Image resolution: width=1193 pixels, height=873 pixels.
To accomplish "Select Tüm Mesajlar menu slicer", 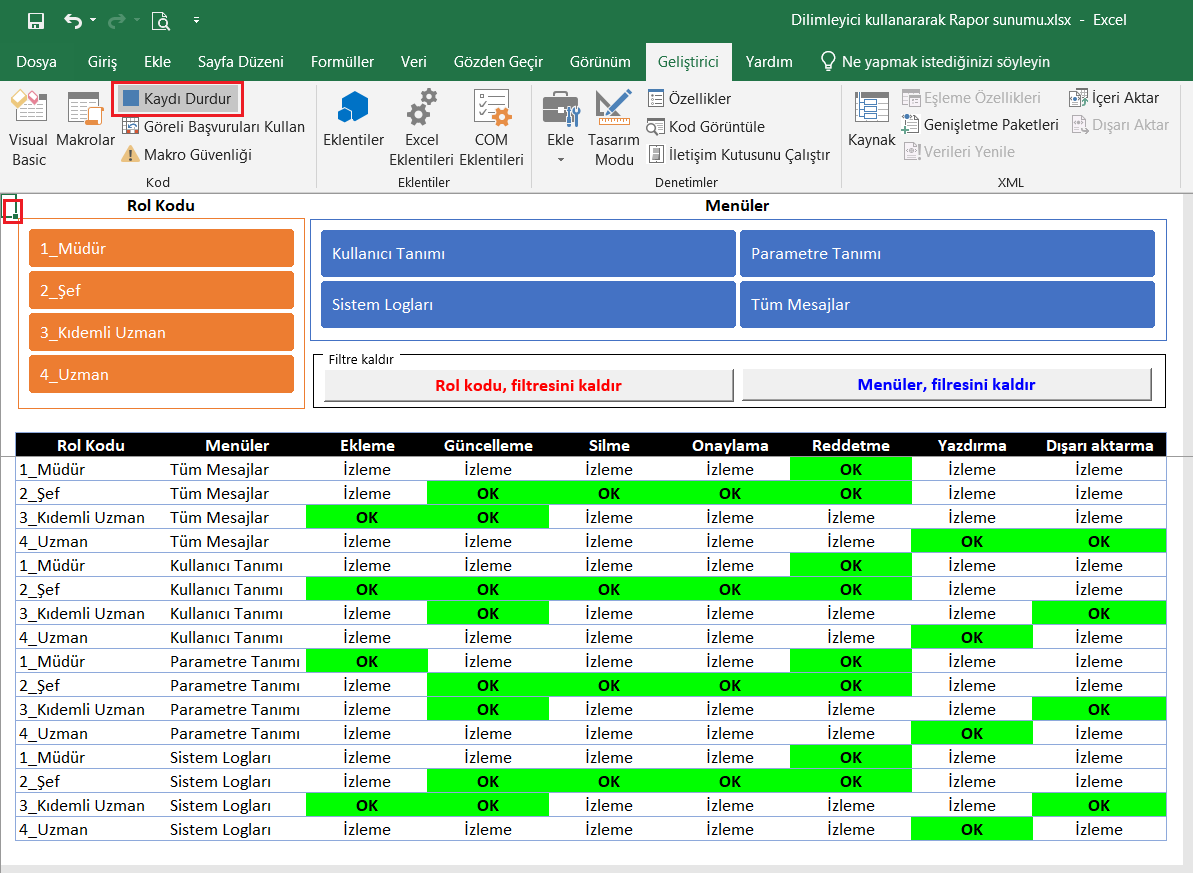I will tap(947, 304).
